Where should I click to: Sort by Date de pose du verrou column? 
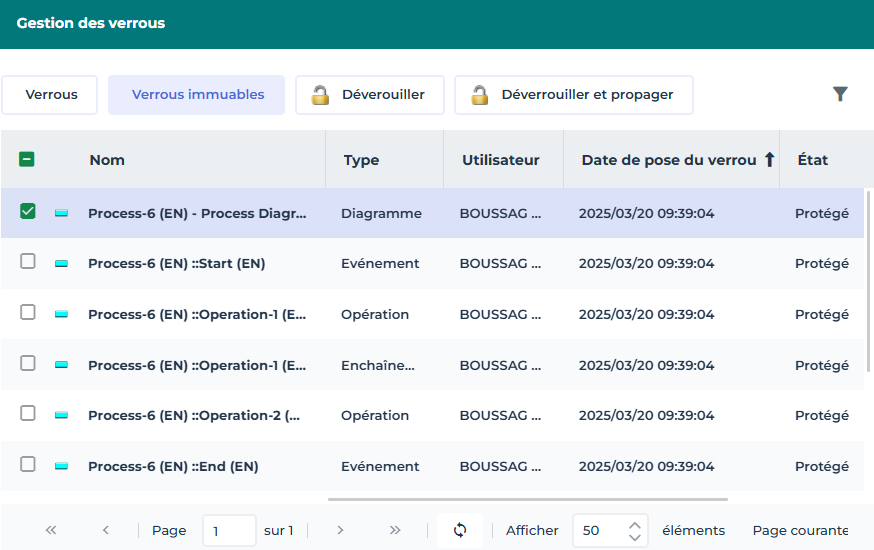(x=670, y=160)
